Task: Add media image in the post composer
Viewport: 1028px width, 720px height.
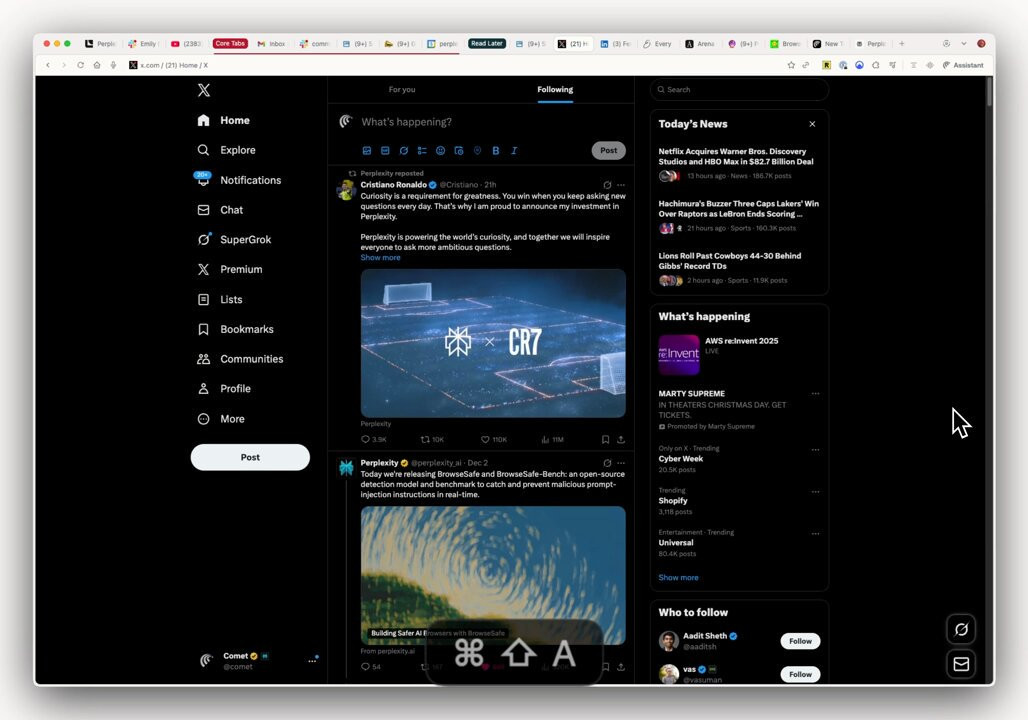Action: [367, 151]
